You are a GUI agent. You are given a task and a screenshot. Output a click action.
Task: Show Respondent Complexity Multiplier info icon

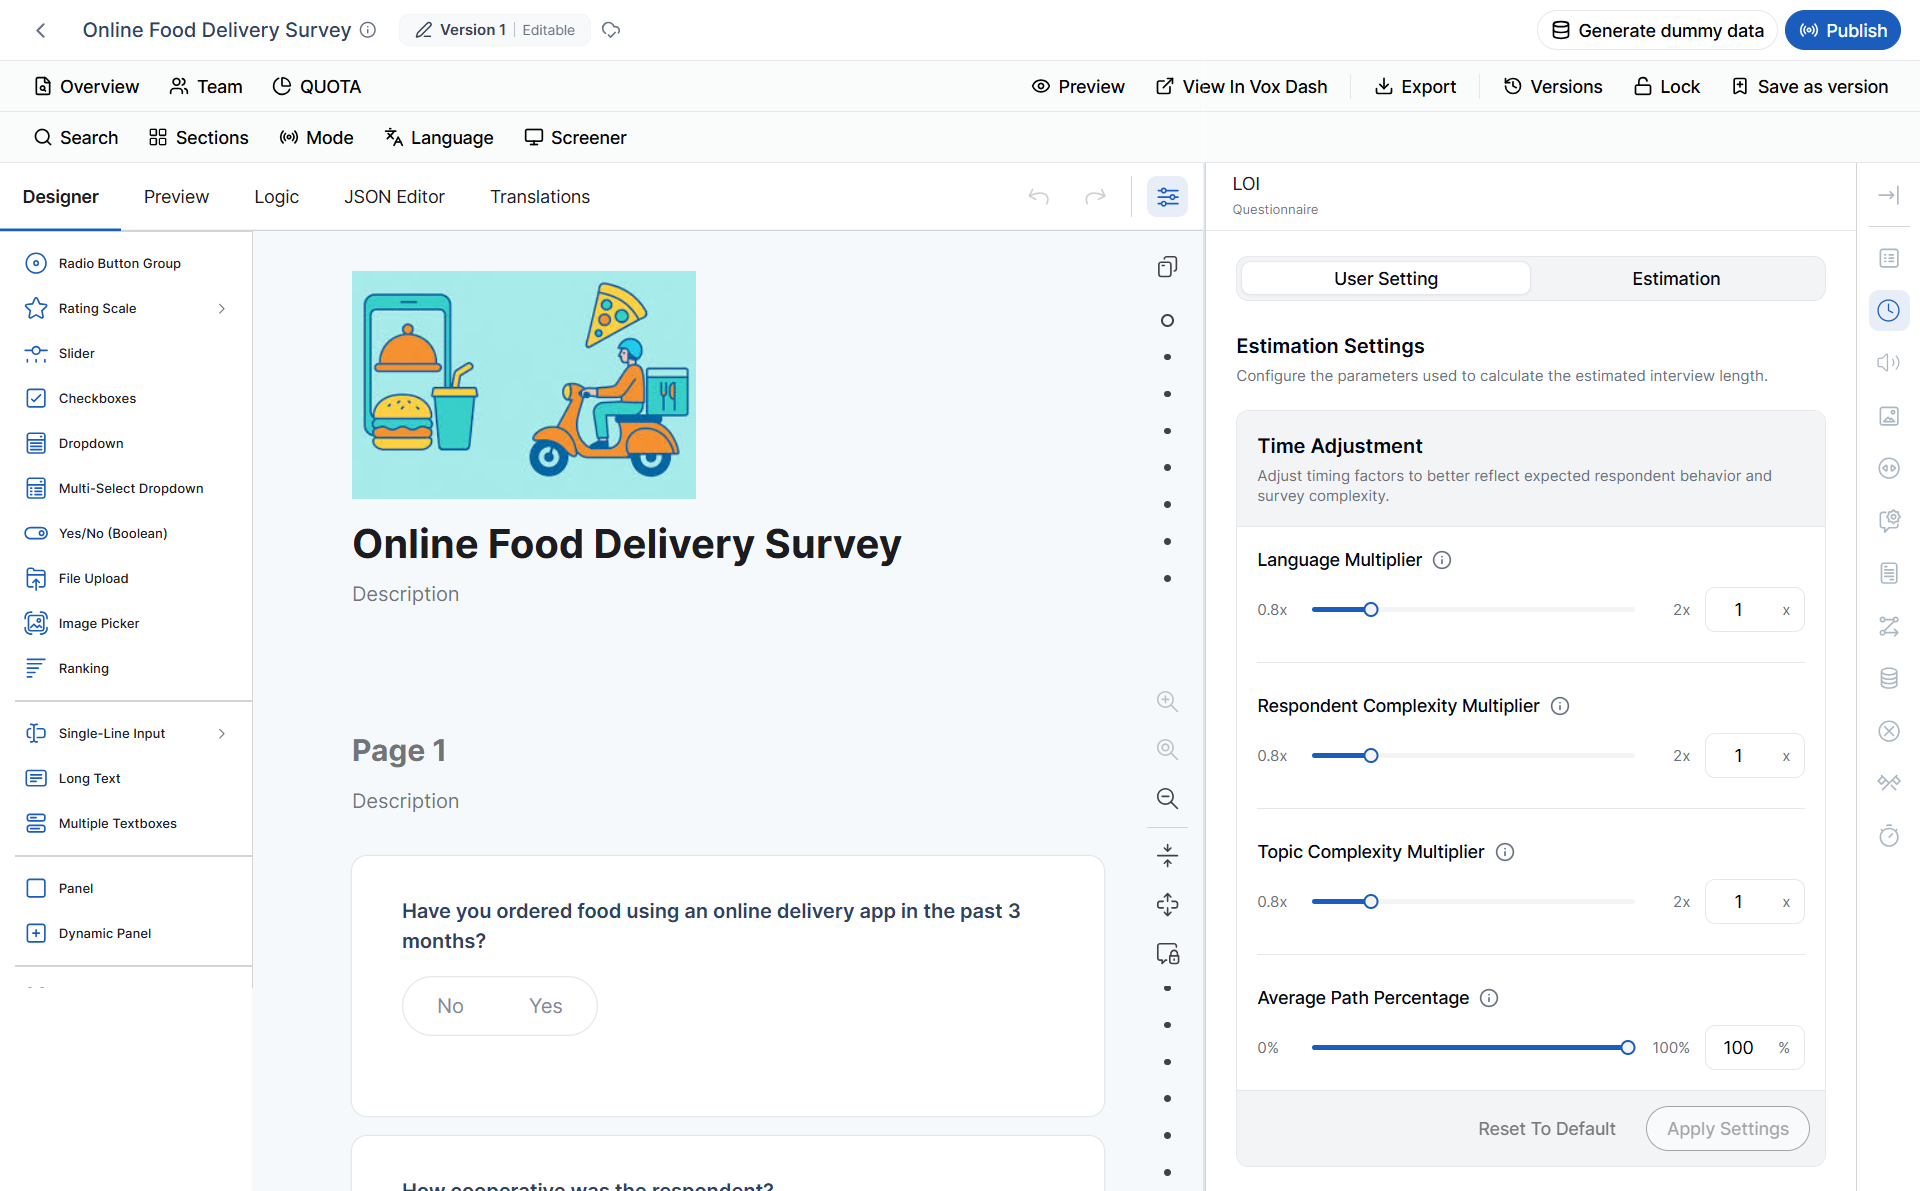pos(1560,706)
